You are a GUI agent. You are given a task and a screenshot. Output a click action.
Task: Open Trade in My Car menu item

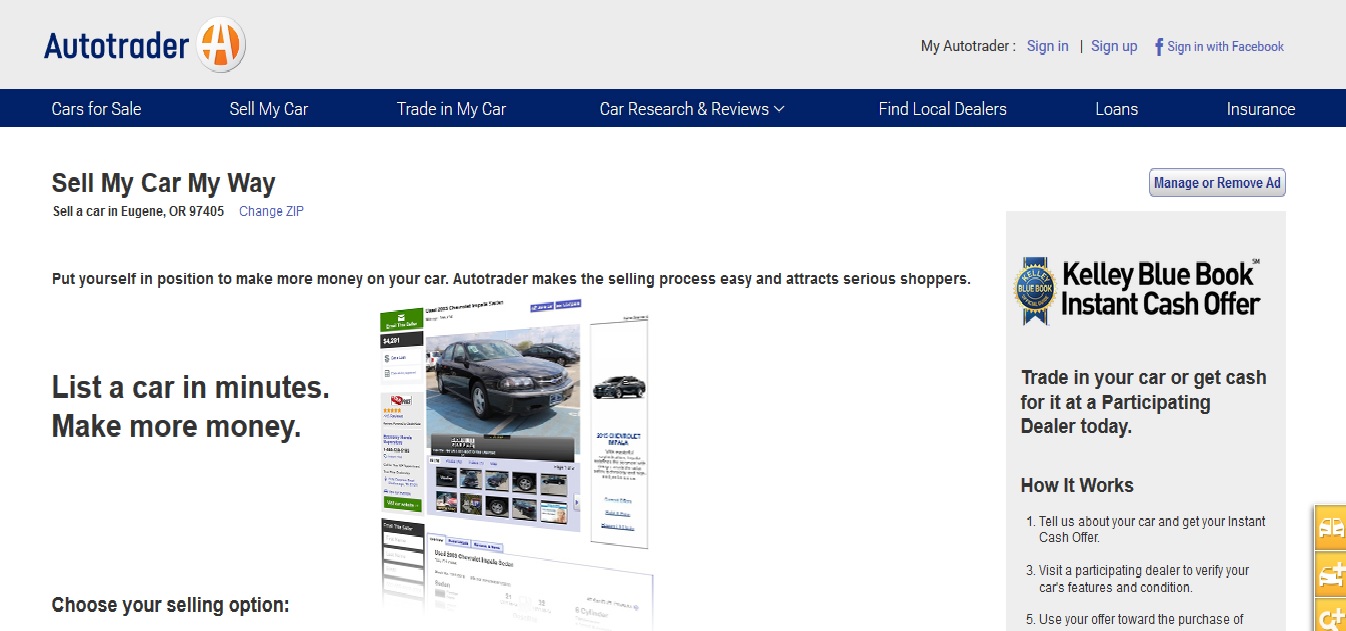pyautogui.click(x=451, y=109)
